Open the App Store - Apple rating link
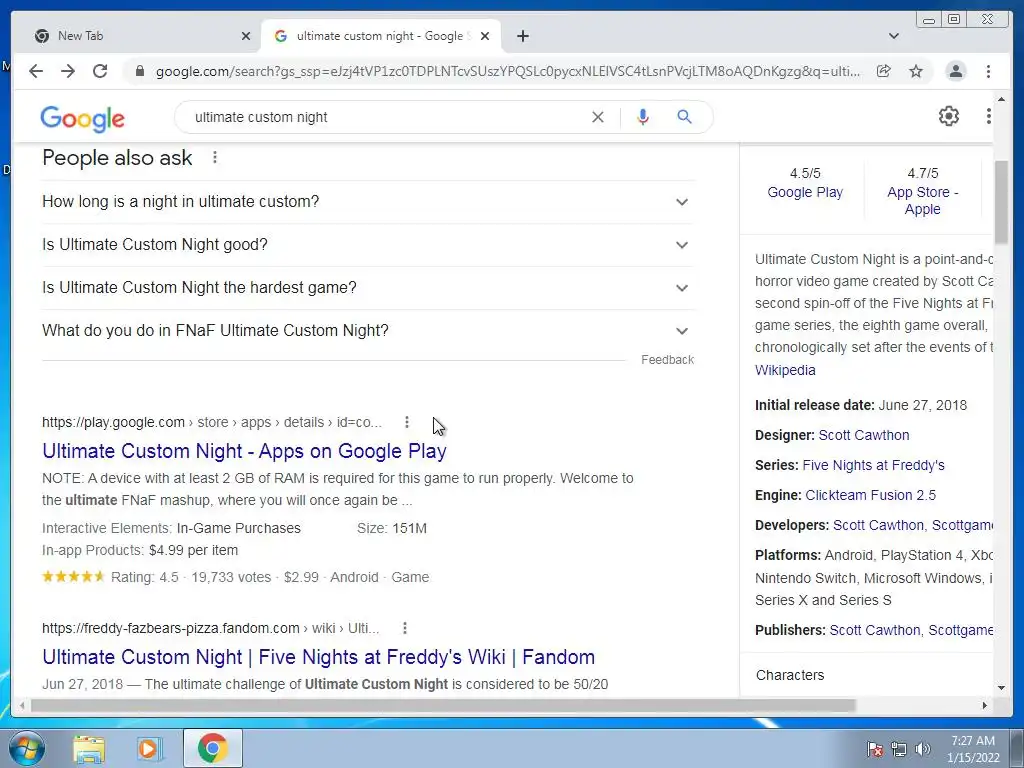Screen dimensions: 1024x768 [922, 200]
